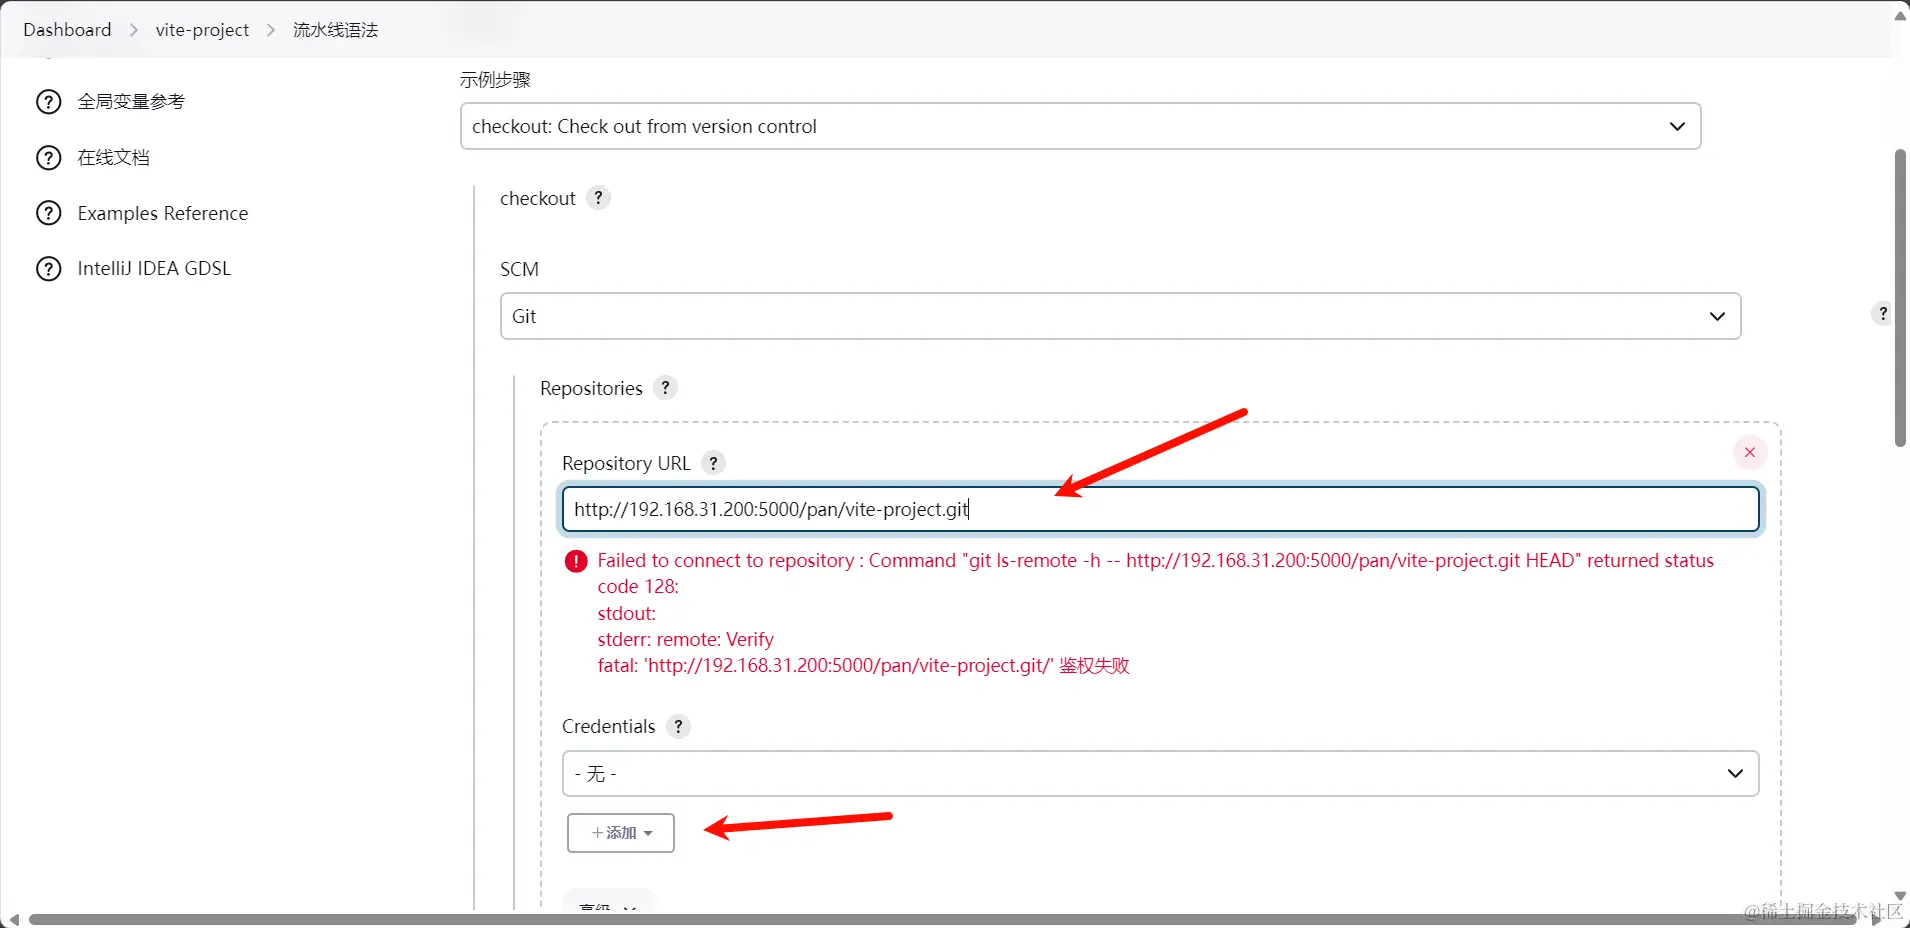
Task: Remove this repository entry with the X button
Action: [1750, 452]
